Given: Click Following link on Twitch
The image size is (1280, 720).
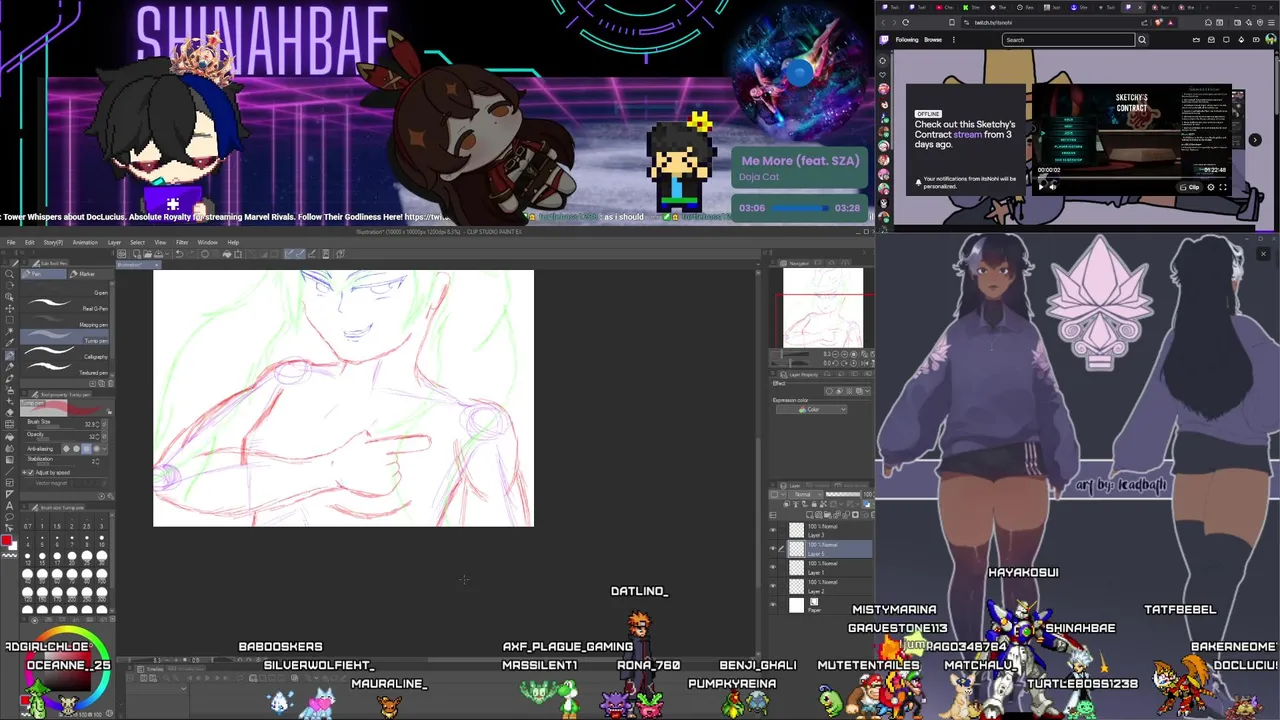Looking at the screenshot, I should [907, 40].
